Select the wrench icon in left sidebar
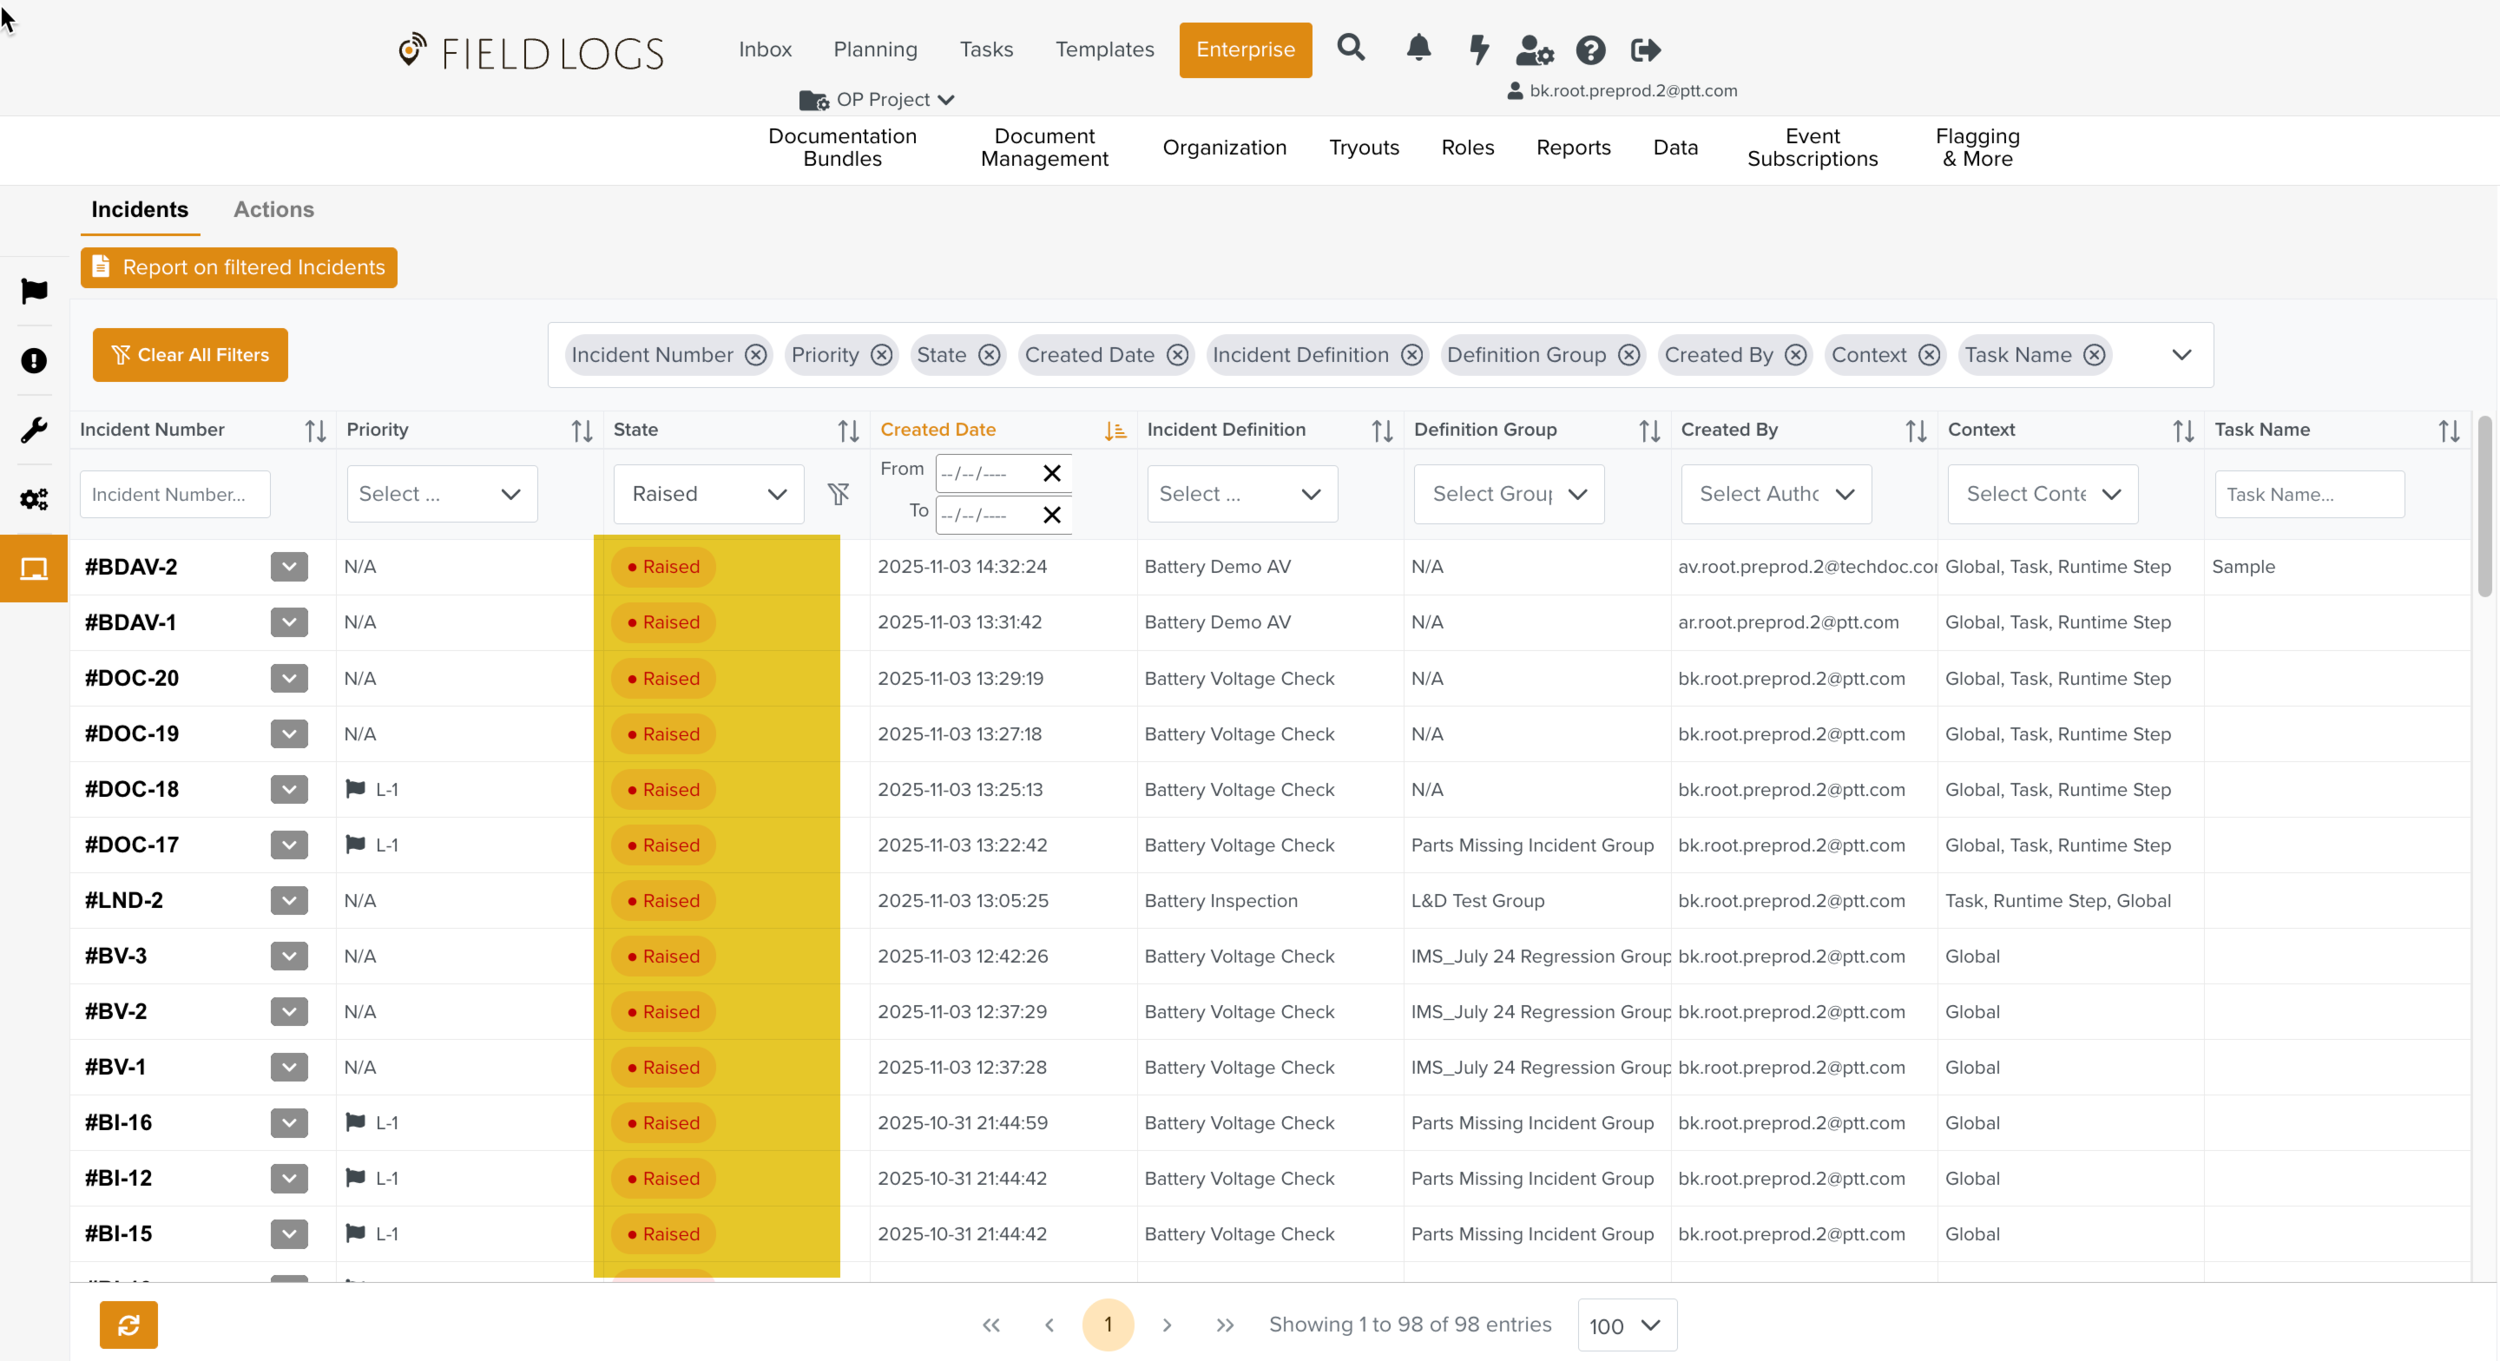The height and width of the screenshot is (1361, 2500). click(x=34, y=430)
